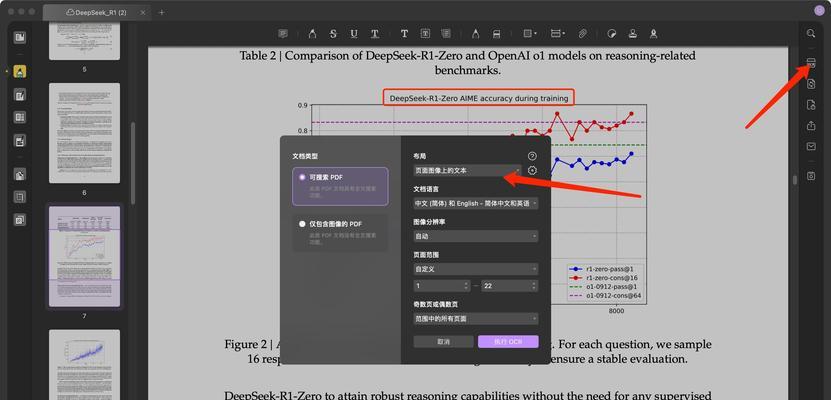Click the start page field showing 1

coord(442,286)
